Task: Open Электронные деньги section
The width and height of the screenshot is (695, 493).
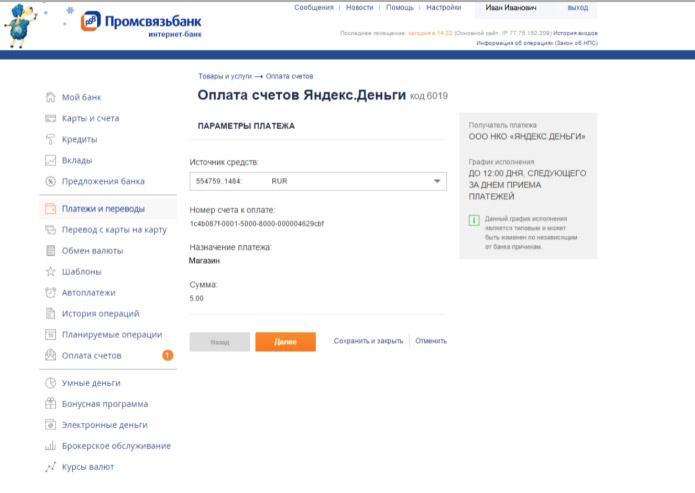Action: click(x=105, y=425)
